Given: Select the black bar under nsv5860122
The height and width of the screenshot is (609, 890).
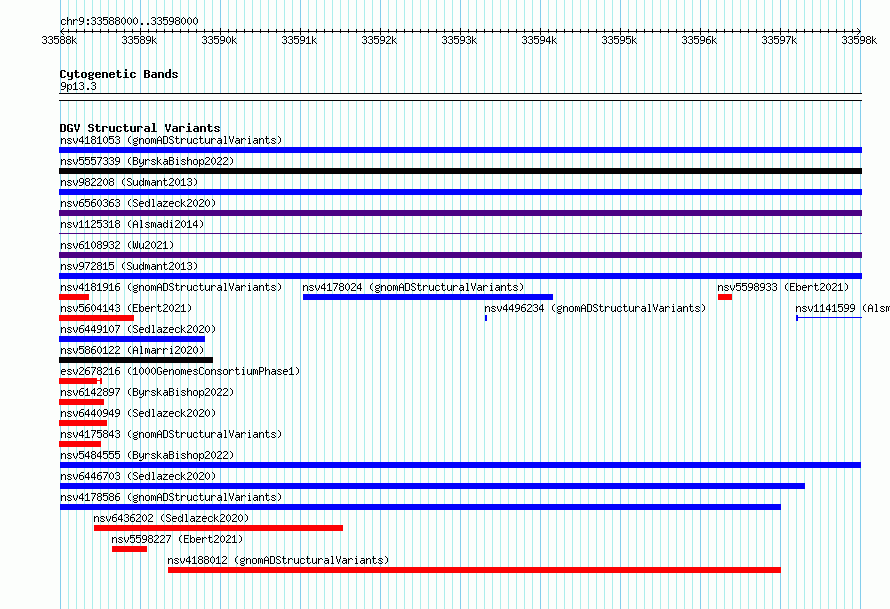Looking at the screenshot, I should click(136, 360).
